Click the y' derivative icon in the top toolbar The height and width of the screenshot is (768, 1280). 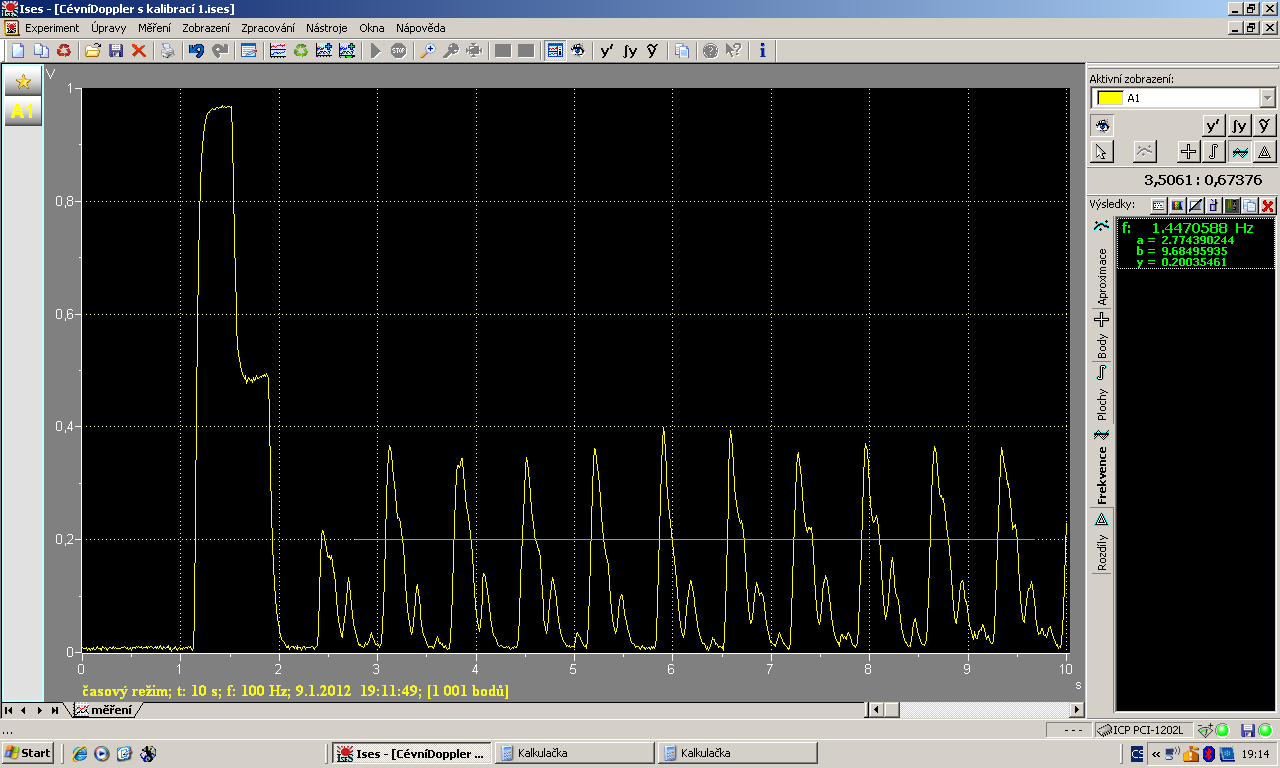607,50
